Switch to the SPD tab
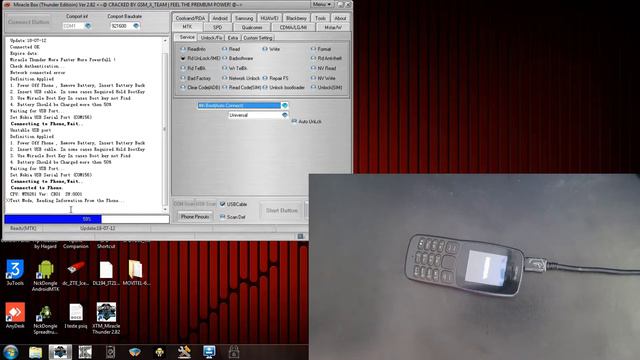 click(218, 28)
